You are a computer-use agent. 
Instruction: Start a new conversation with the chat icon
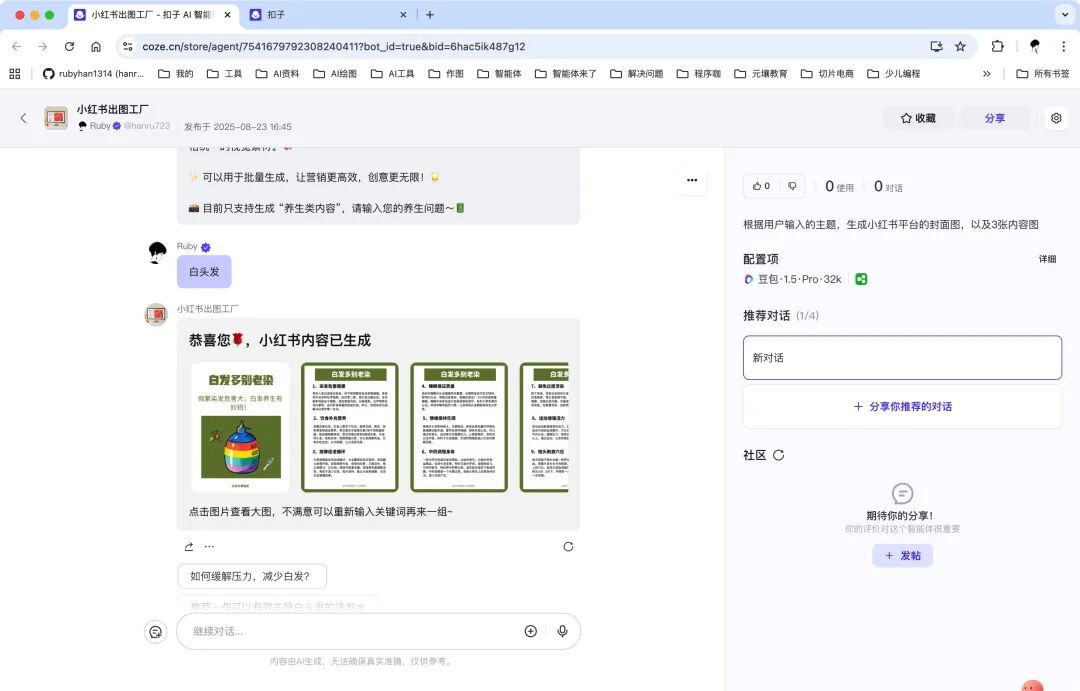point(155,631)
